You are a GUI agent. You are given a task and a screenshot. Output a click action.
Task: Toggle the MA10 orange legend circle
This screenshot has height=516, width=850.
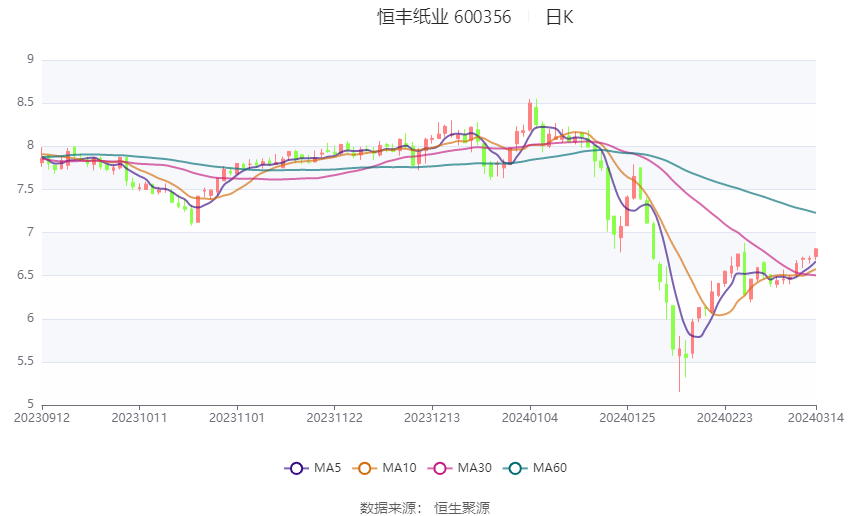tap(364, 468)
